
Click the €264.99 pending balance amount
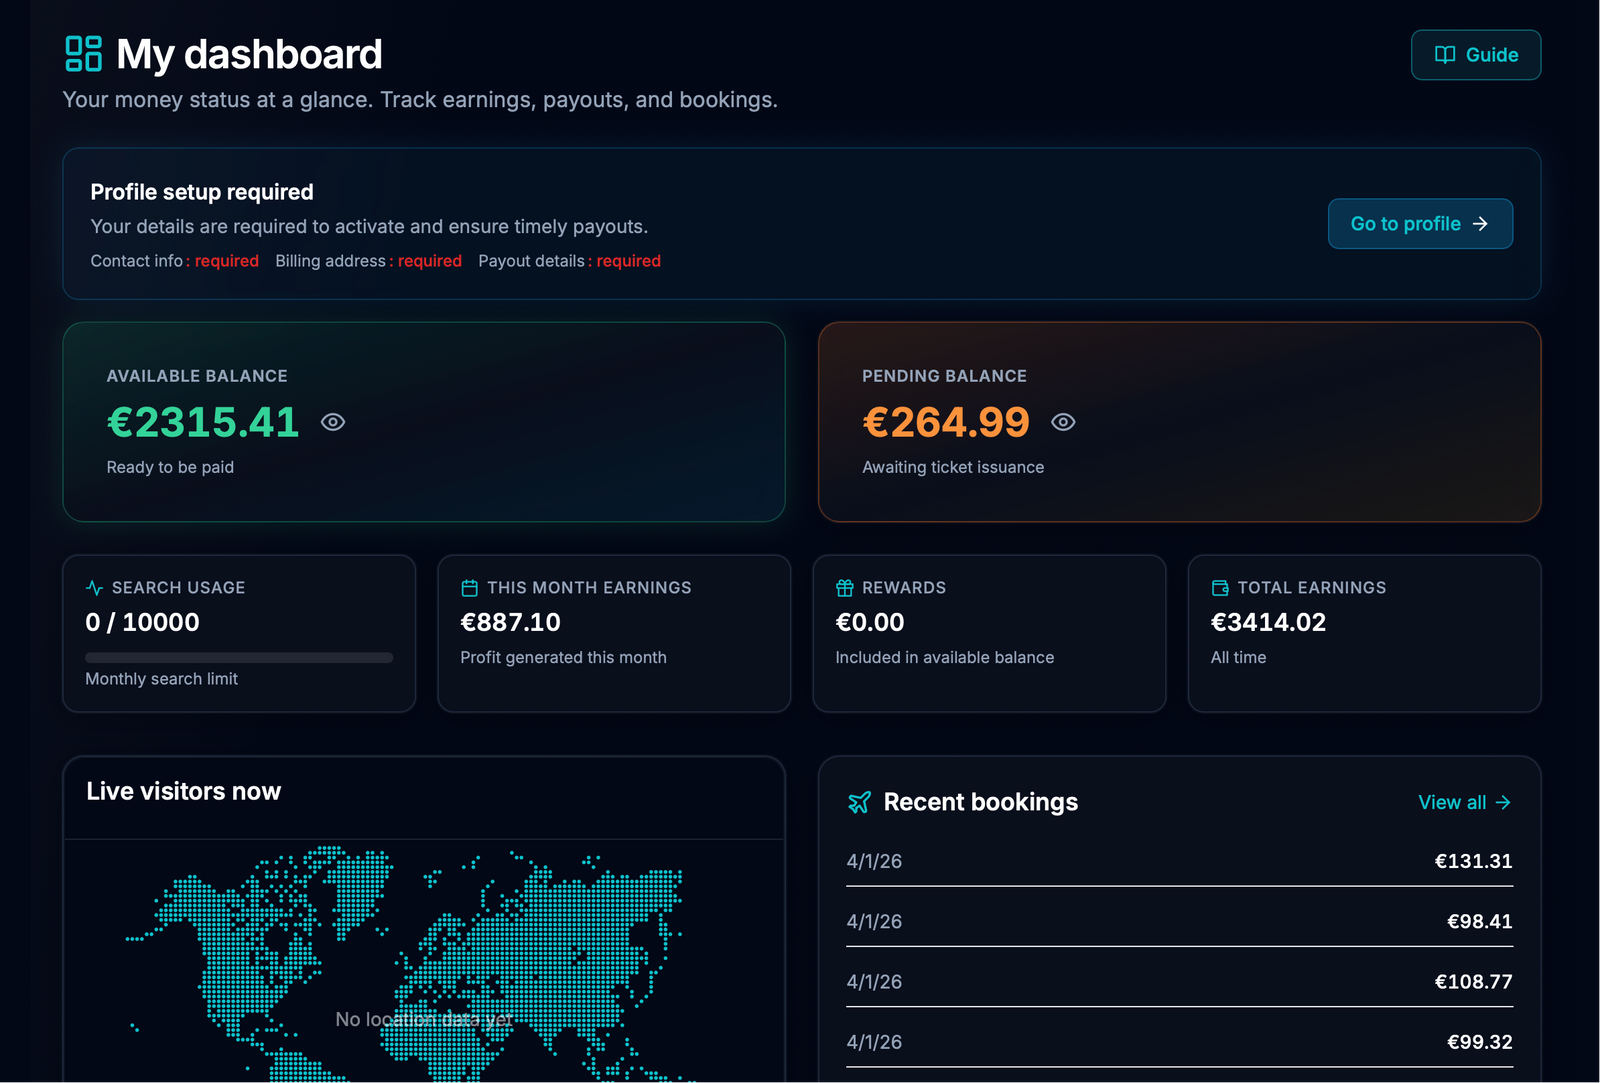946,422
